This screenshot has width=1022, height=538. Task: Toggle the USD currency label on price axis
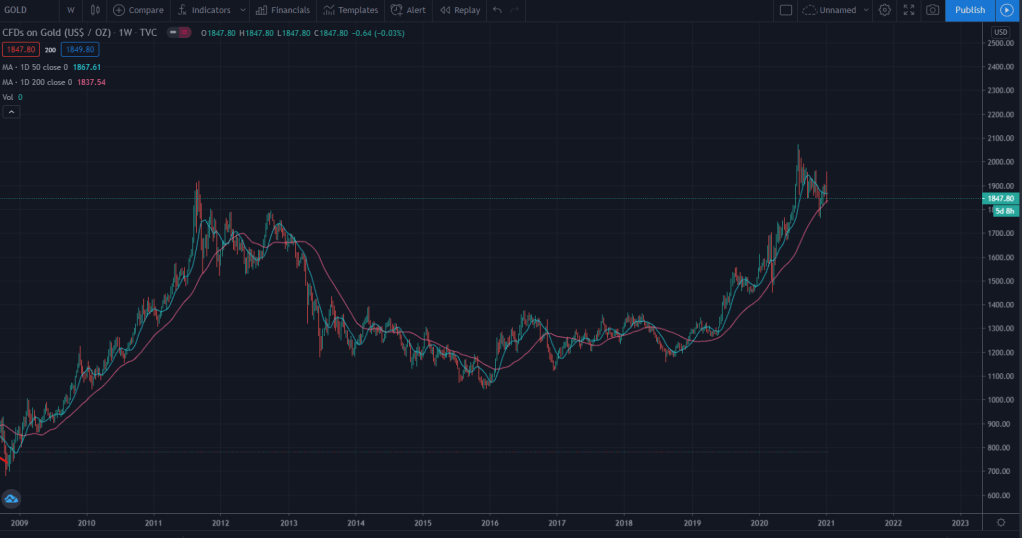[997, 32]
